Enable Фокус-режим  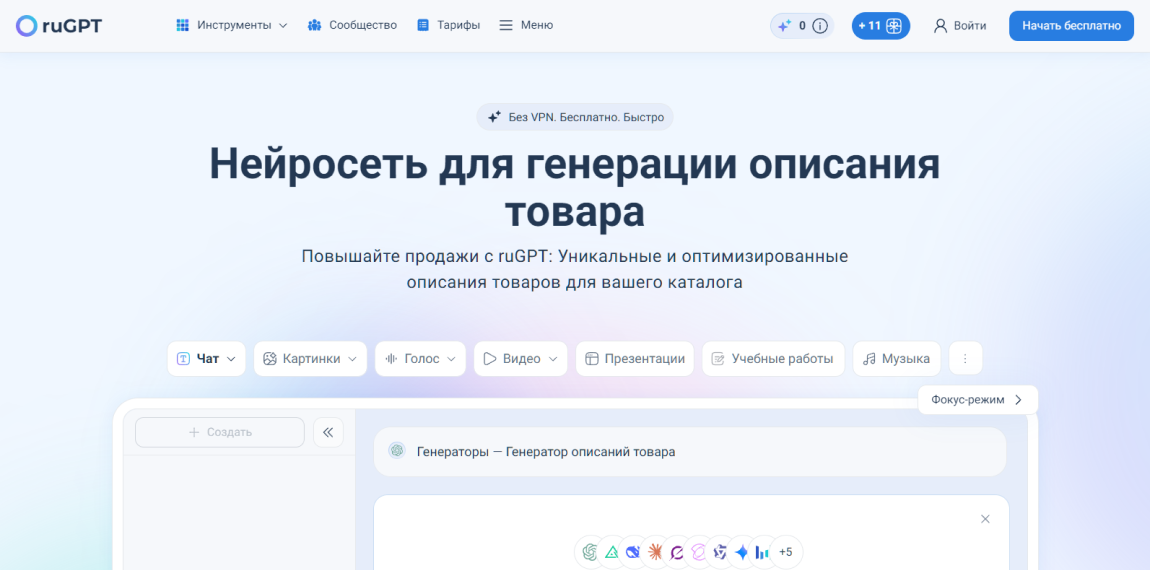pyautogui.click(x=978, y=400)
